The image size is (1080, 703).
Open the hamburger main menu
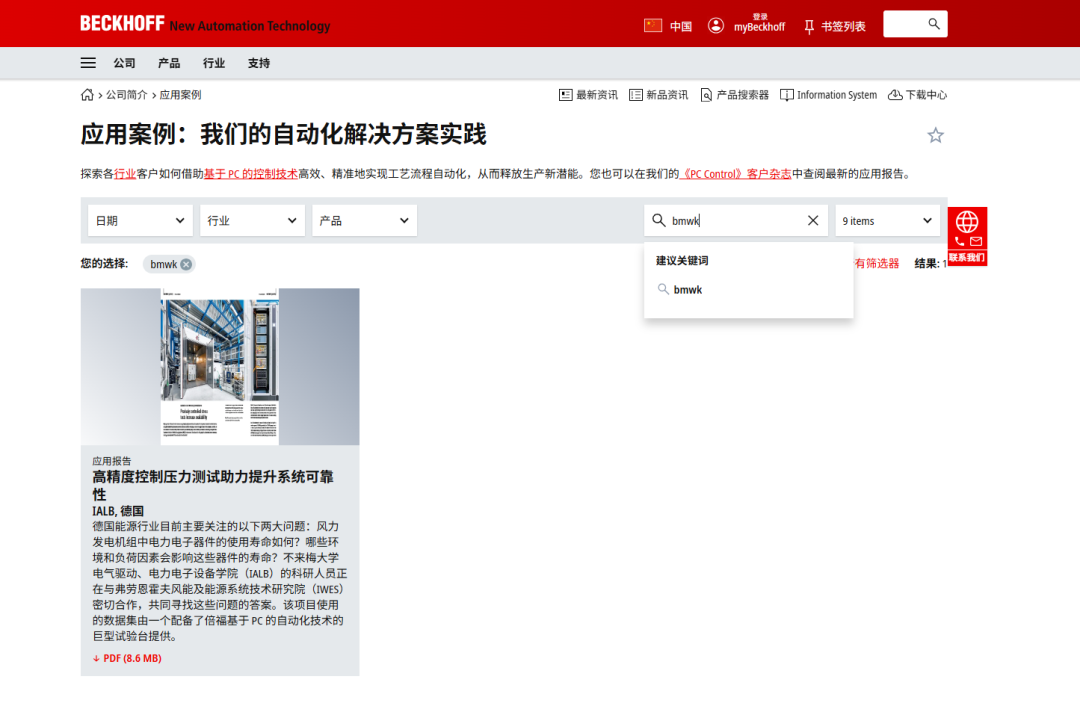coord(88,63)
